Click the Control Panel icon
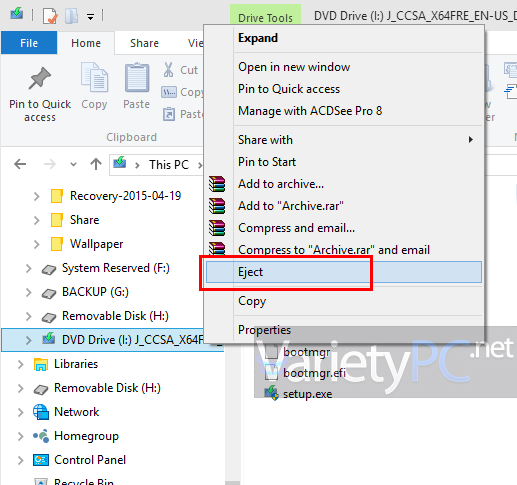The height and width of the screenshot is (485, 517). 41,460
